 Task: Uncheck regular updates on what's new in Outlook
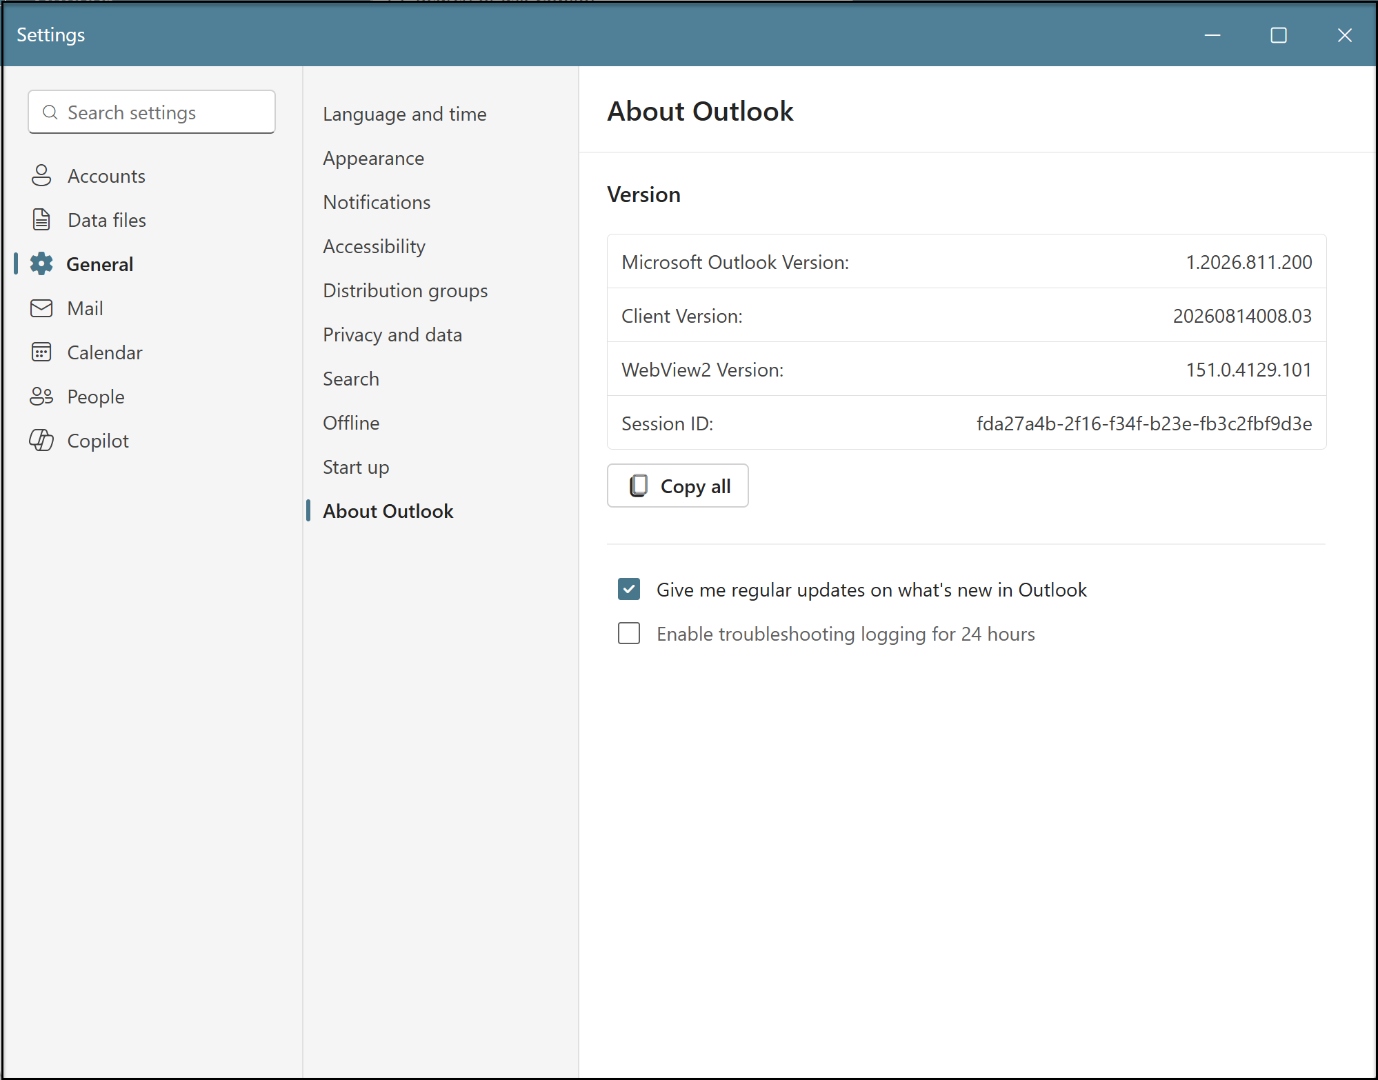[629, 589]
